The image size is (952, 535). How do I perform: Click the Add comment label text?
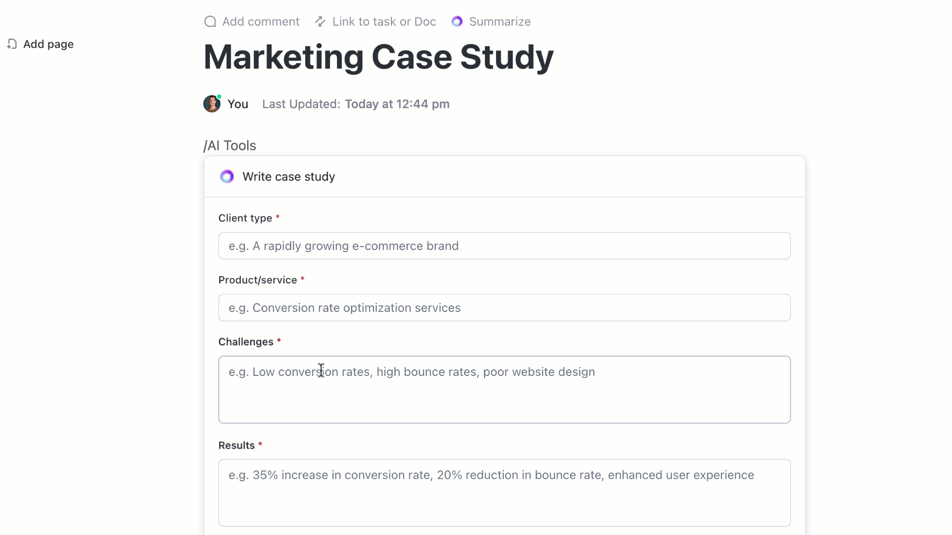point(260,21)
